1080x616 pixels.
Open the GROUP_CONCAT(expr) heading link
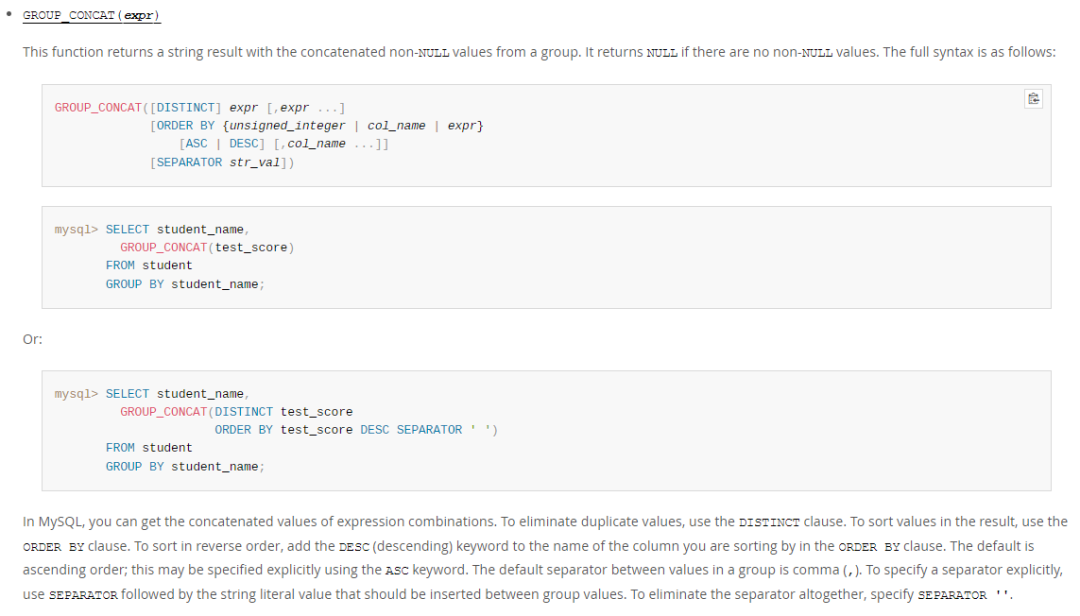click(x=91, y=16)
